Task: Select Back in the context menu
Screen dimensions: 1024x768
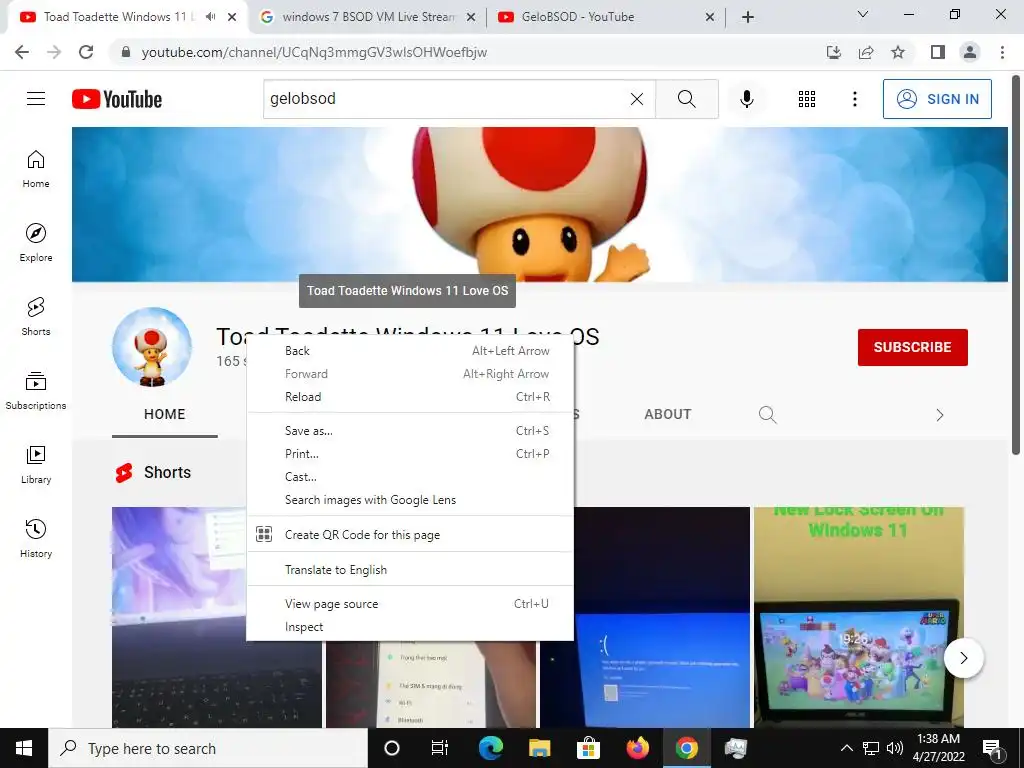Action: point(410,351)
